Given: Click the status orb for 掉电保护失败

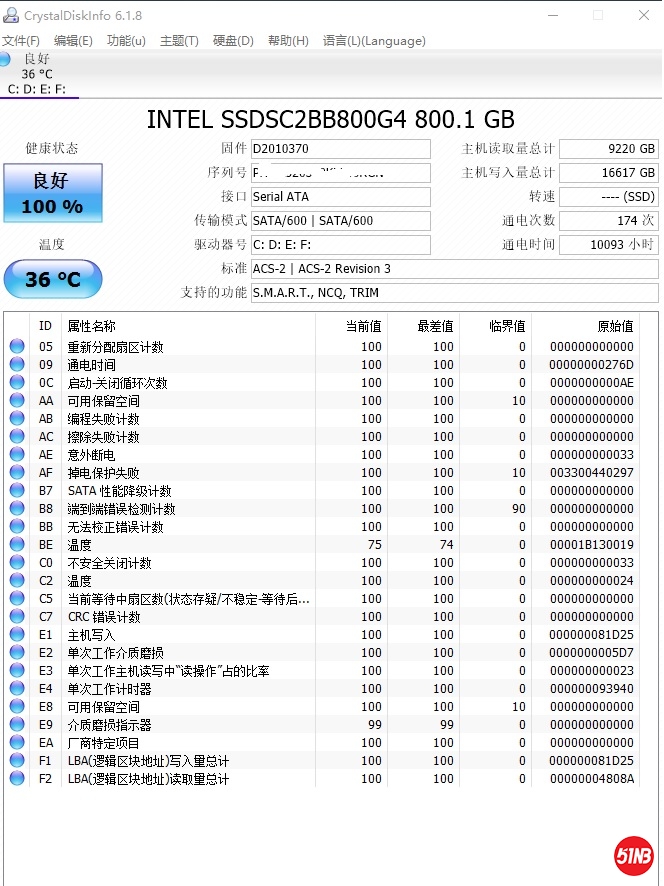Looking at the screenshot, I should 17,473.
